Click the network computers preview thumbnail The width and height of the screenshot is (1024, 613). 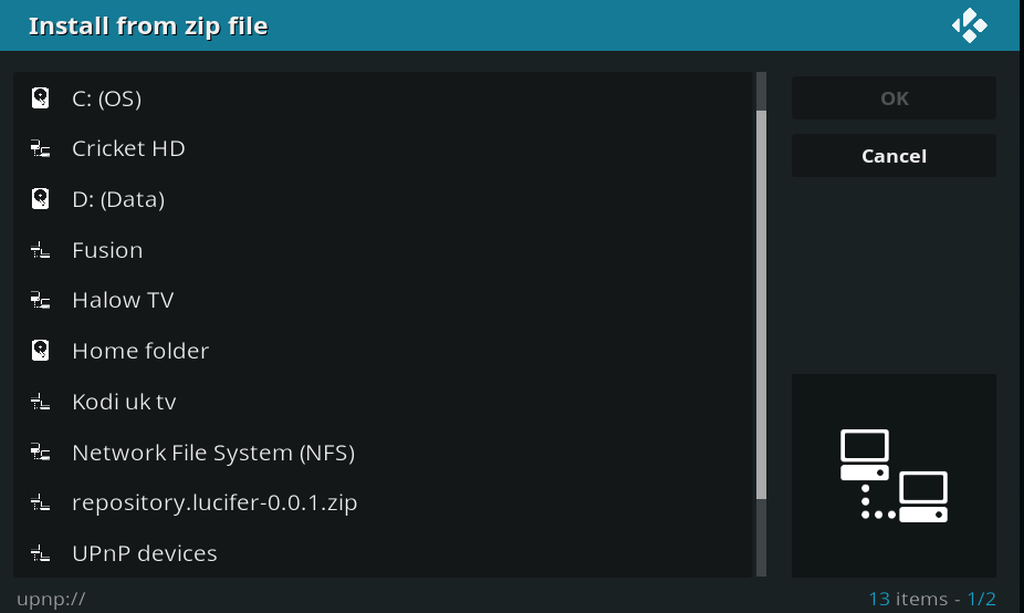tap(893, 475)
